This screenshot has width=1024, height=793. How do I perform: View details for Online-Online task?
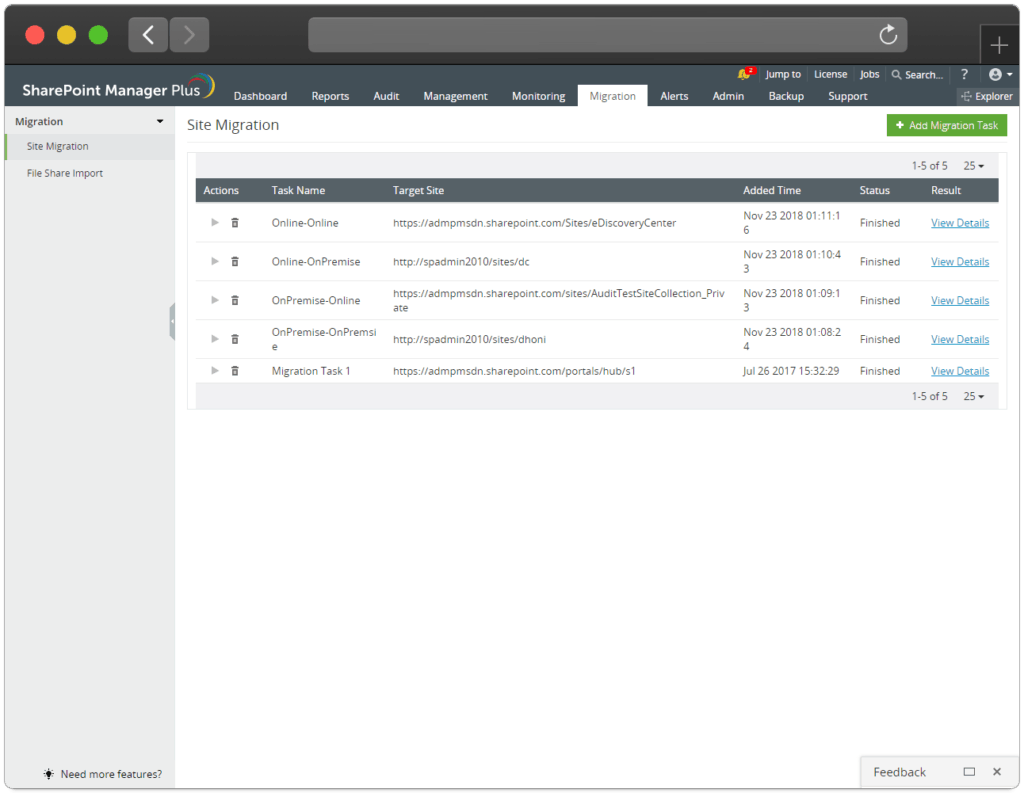[960, 223]
